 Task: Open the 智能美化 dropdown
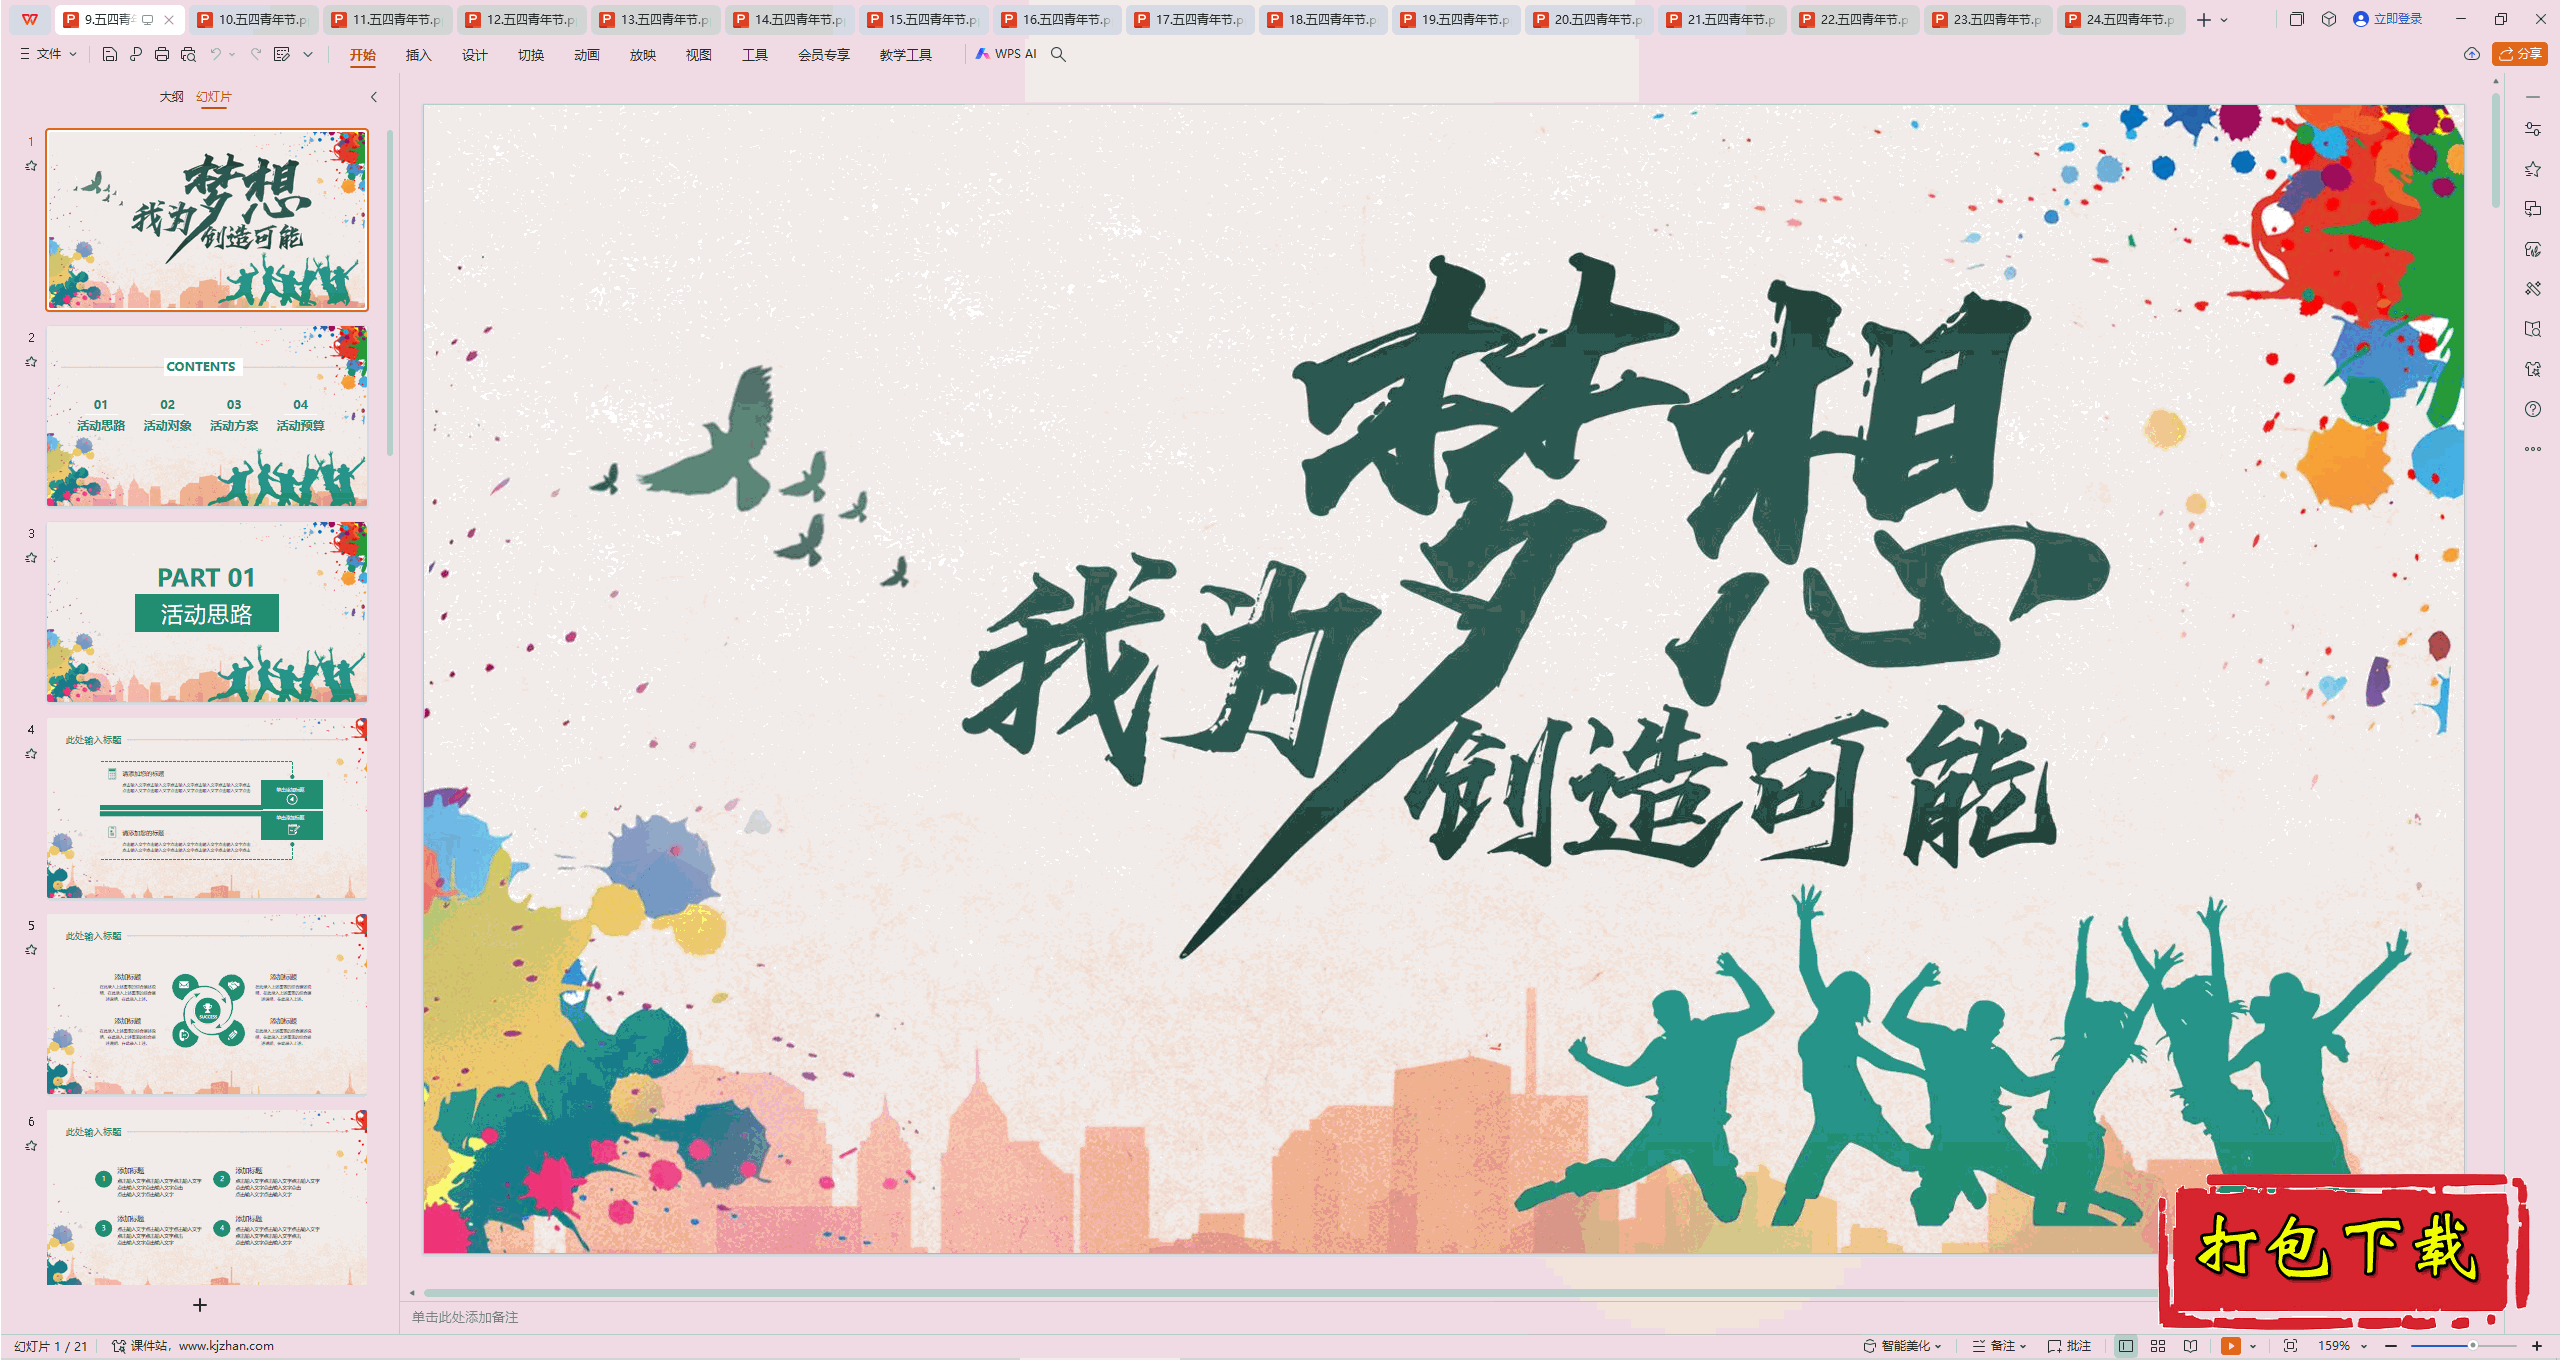coord(1903,1346)
